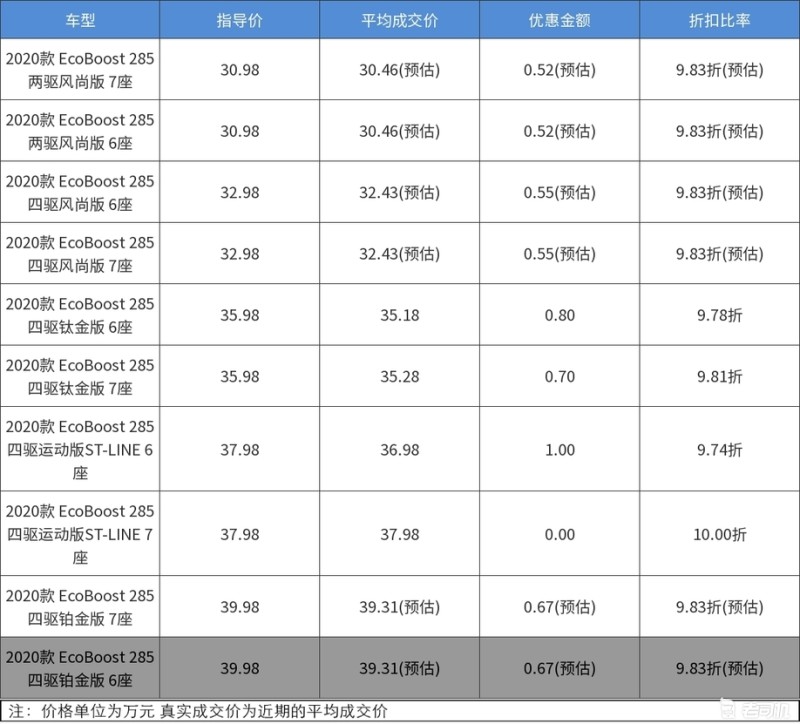The image size is (800, 724).
Task: Click 9.83折(预估) in the 两驱风尚版 7座 row
Action: point(720,70)
